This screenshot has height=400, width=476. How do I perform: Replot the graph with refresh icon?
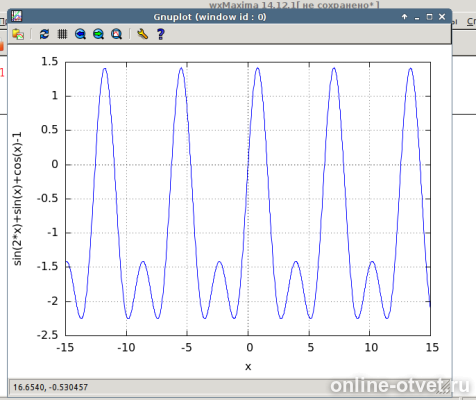click(x=44, y=34)
